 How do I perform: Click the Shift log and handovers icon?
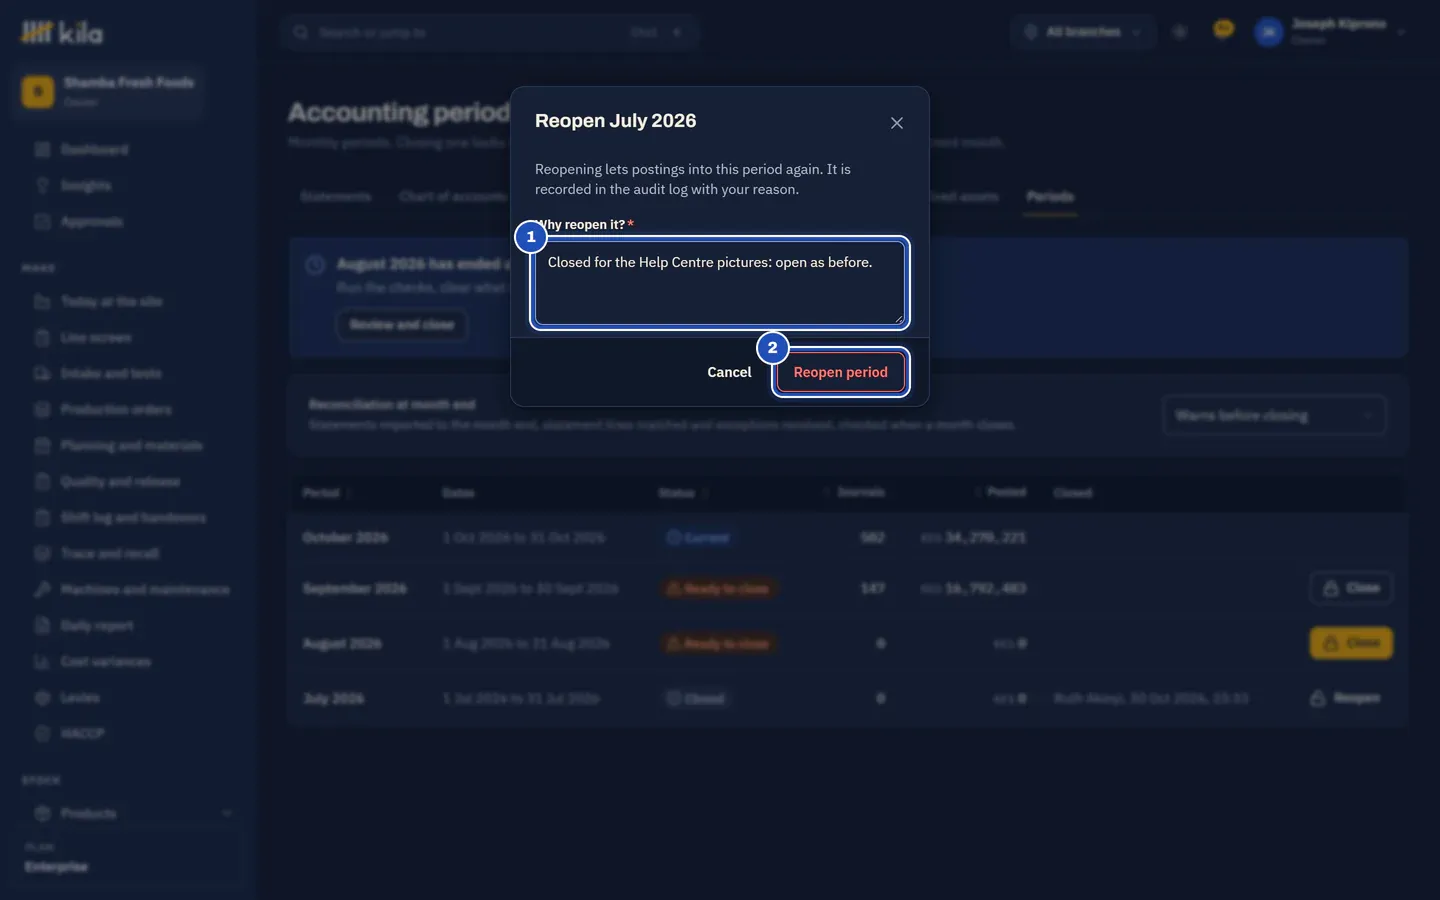pyautogui.click(x=42, y=518)
